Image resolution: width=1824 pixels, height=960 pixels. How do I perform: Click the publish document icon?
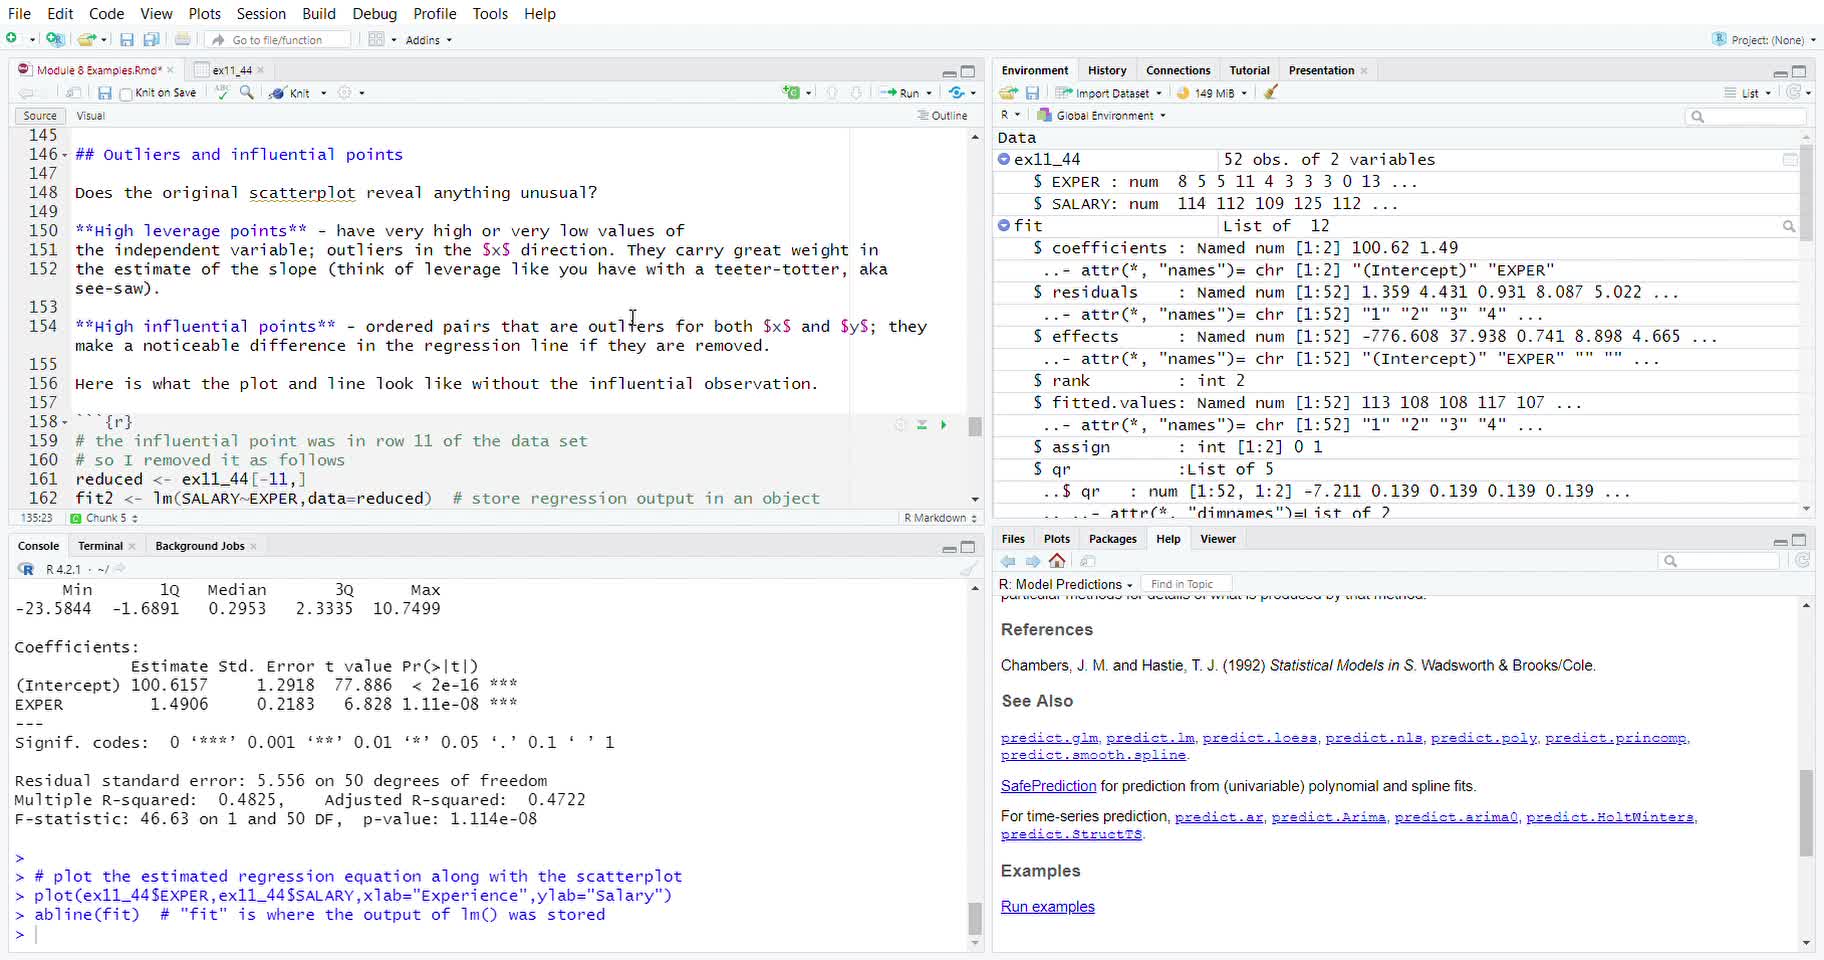coord(957,92)
